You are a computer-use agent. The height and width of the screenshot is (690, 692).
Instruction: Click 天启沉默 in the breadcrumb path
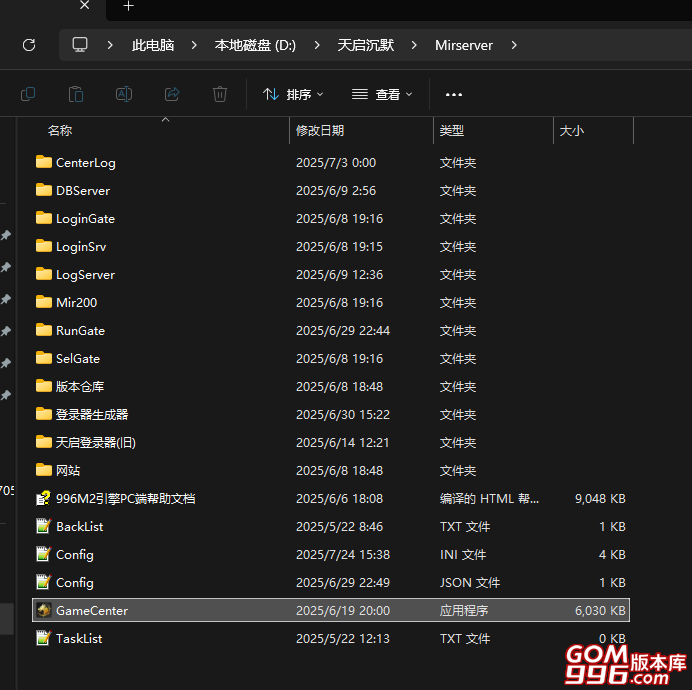pyautogui.click(x=365, y=45)
